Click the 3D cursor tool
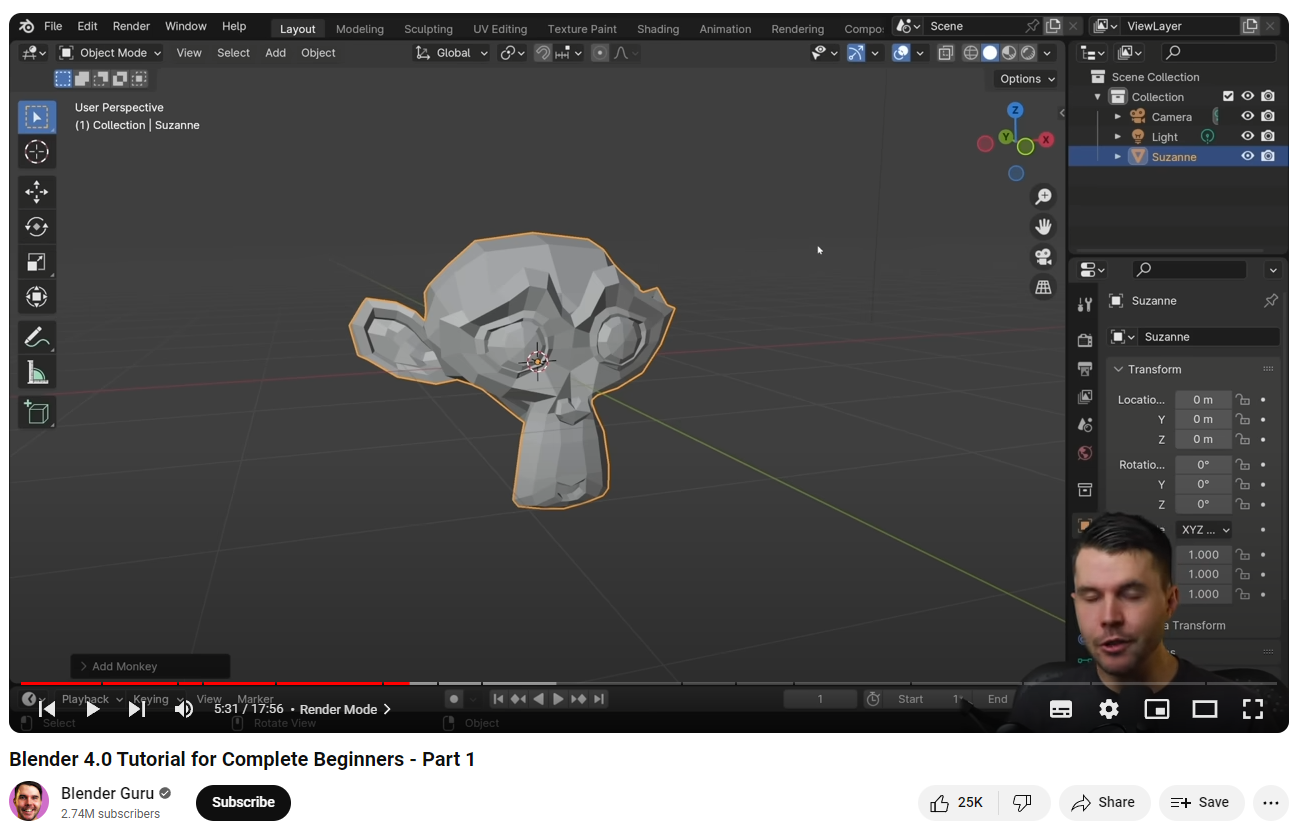Image resolution: width=1298 pixels, height=829 pixels. (x=37, y=152)
